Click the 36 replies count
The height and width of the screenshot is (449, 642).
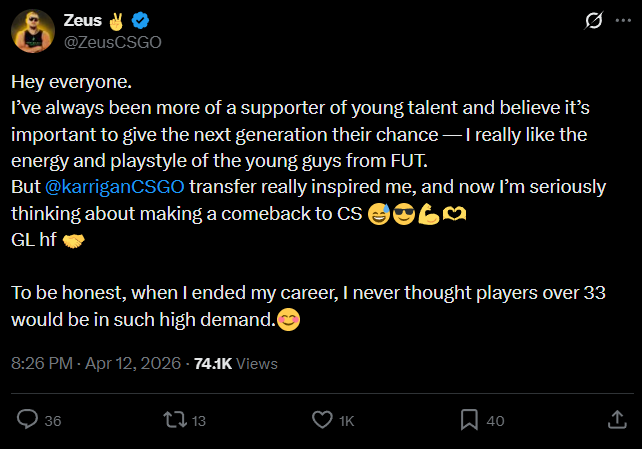[53, 421]
